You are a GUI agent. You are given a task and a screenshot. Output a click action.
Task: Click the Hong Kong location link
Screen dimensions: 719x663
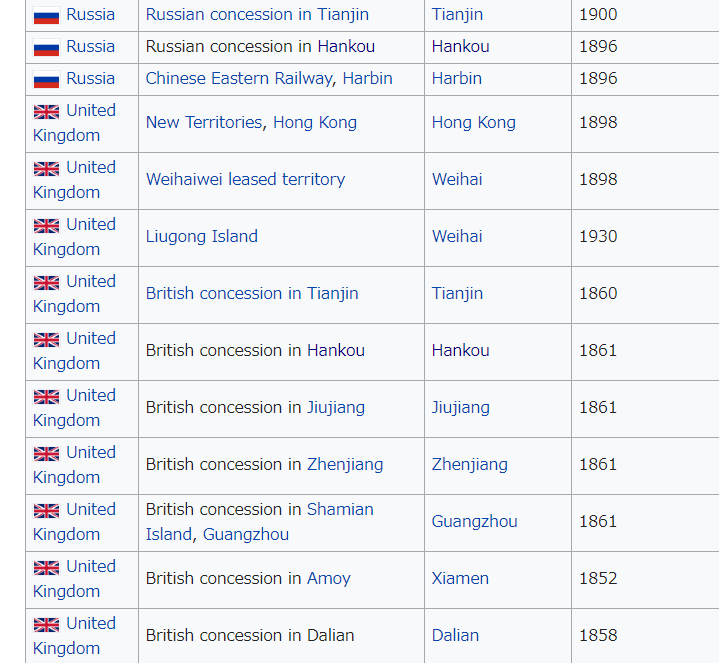474,123
